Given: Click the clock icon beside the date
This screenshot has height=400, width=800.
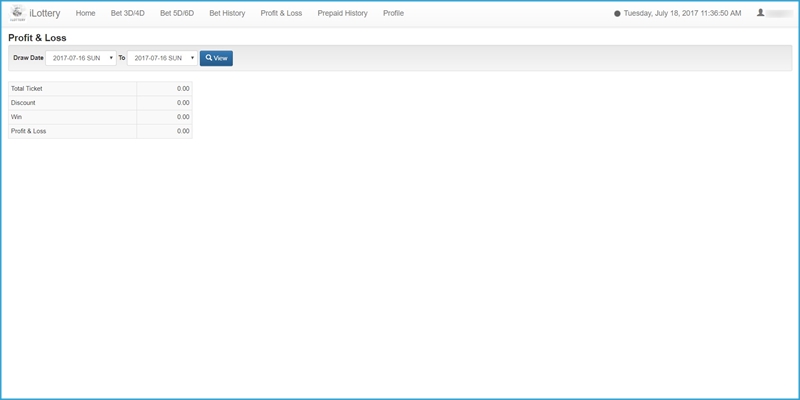Looking at the screenshot, I should [617, 14].
